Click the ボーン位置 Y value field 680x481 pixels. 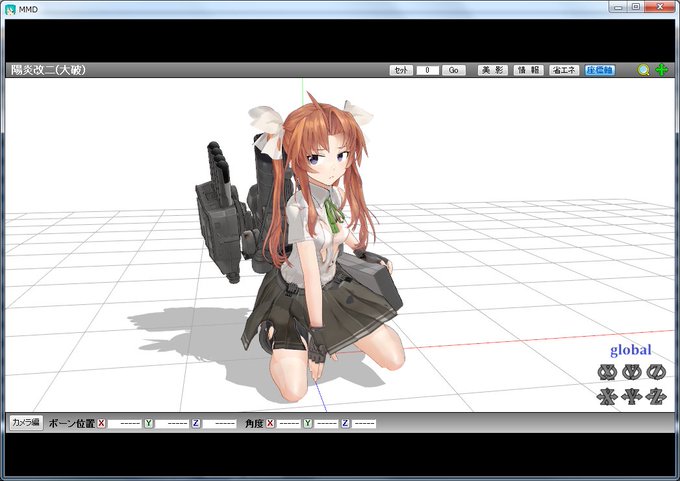point(172,423)
